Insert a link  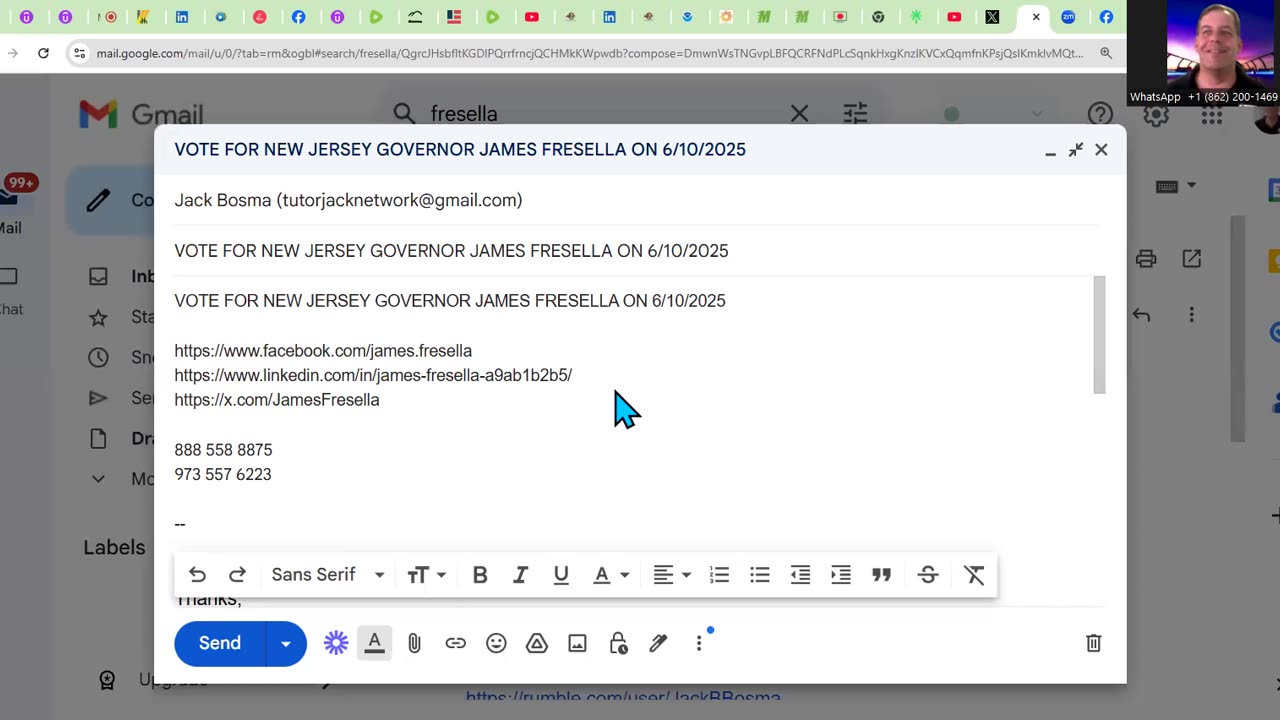(456, 643)
